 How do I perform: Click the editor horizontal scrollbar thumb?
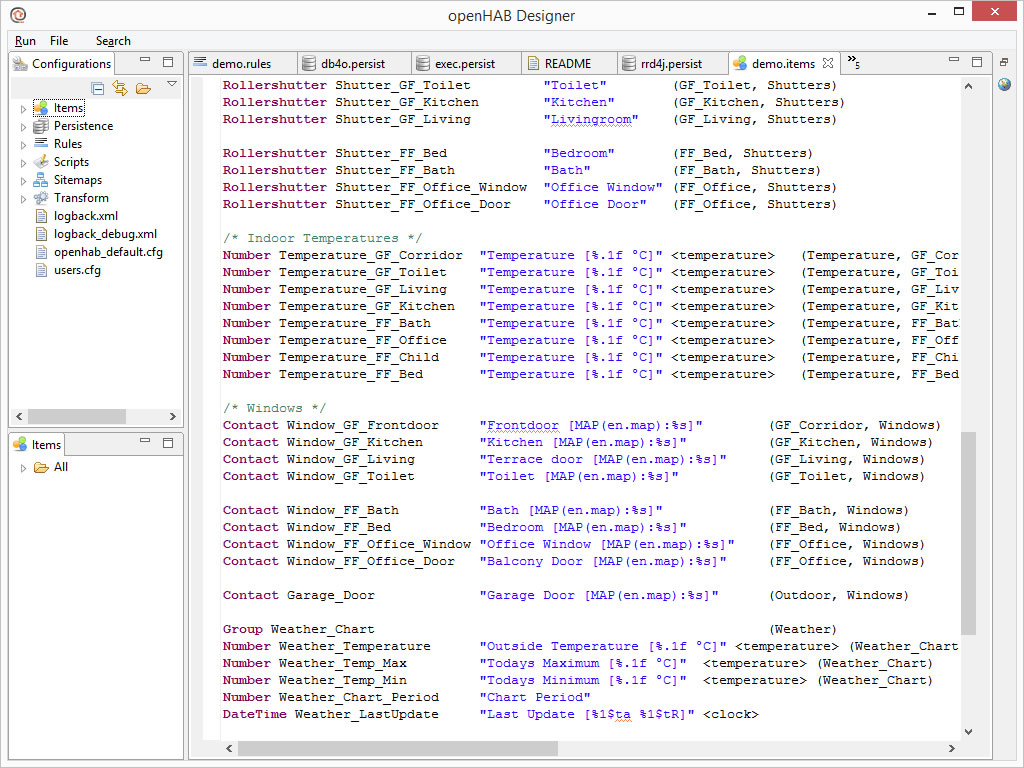coord(398,748)
